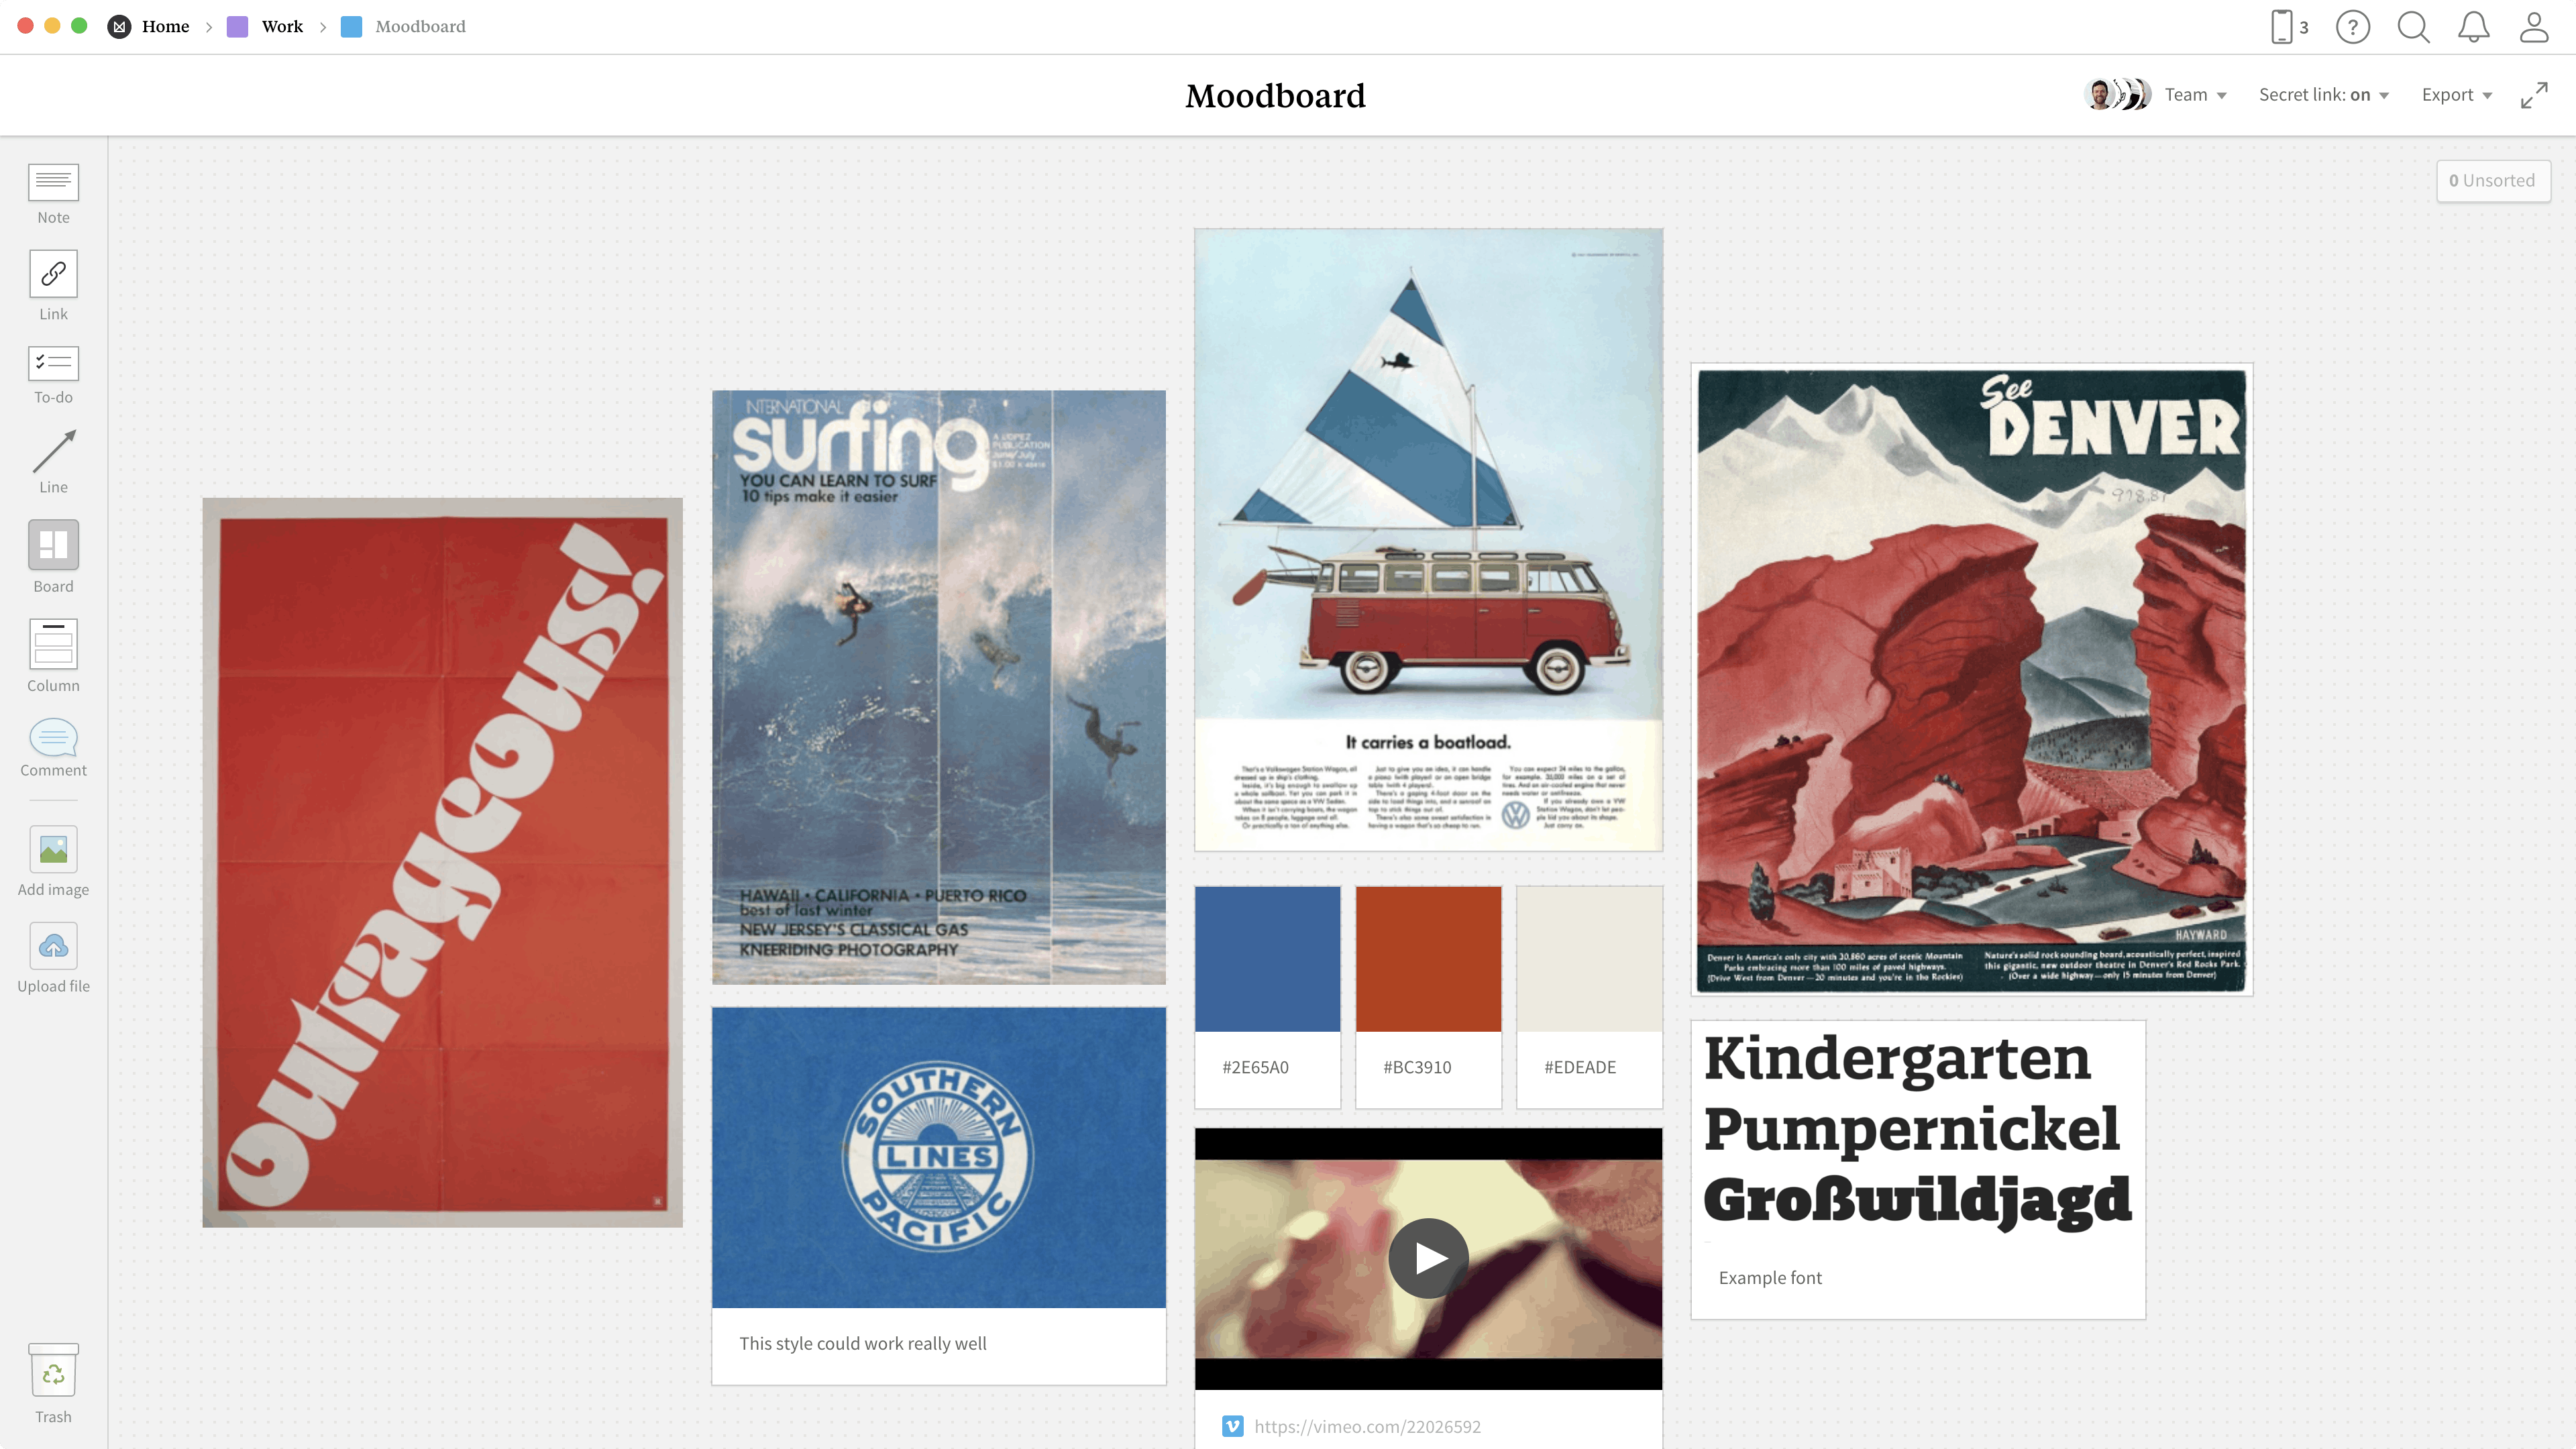Go to Home via breadcrumb

coord(165,27)
